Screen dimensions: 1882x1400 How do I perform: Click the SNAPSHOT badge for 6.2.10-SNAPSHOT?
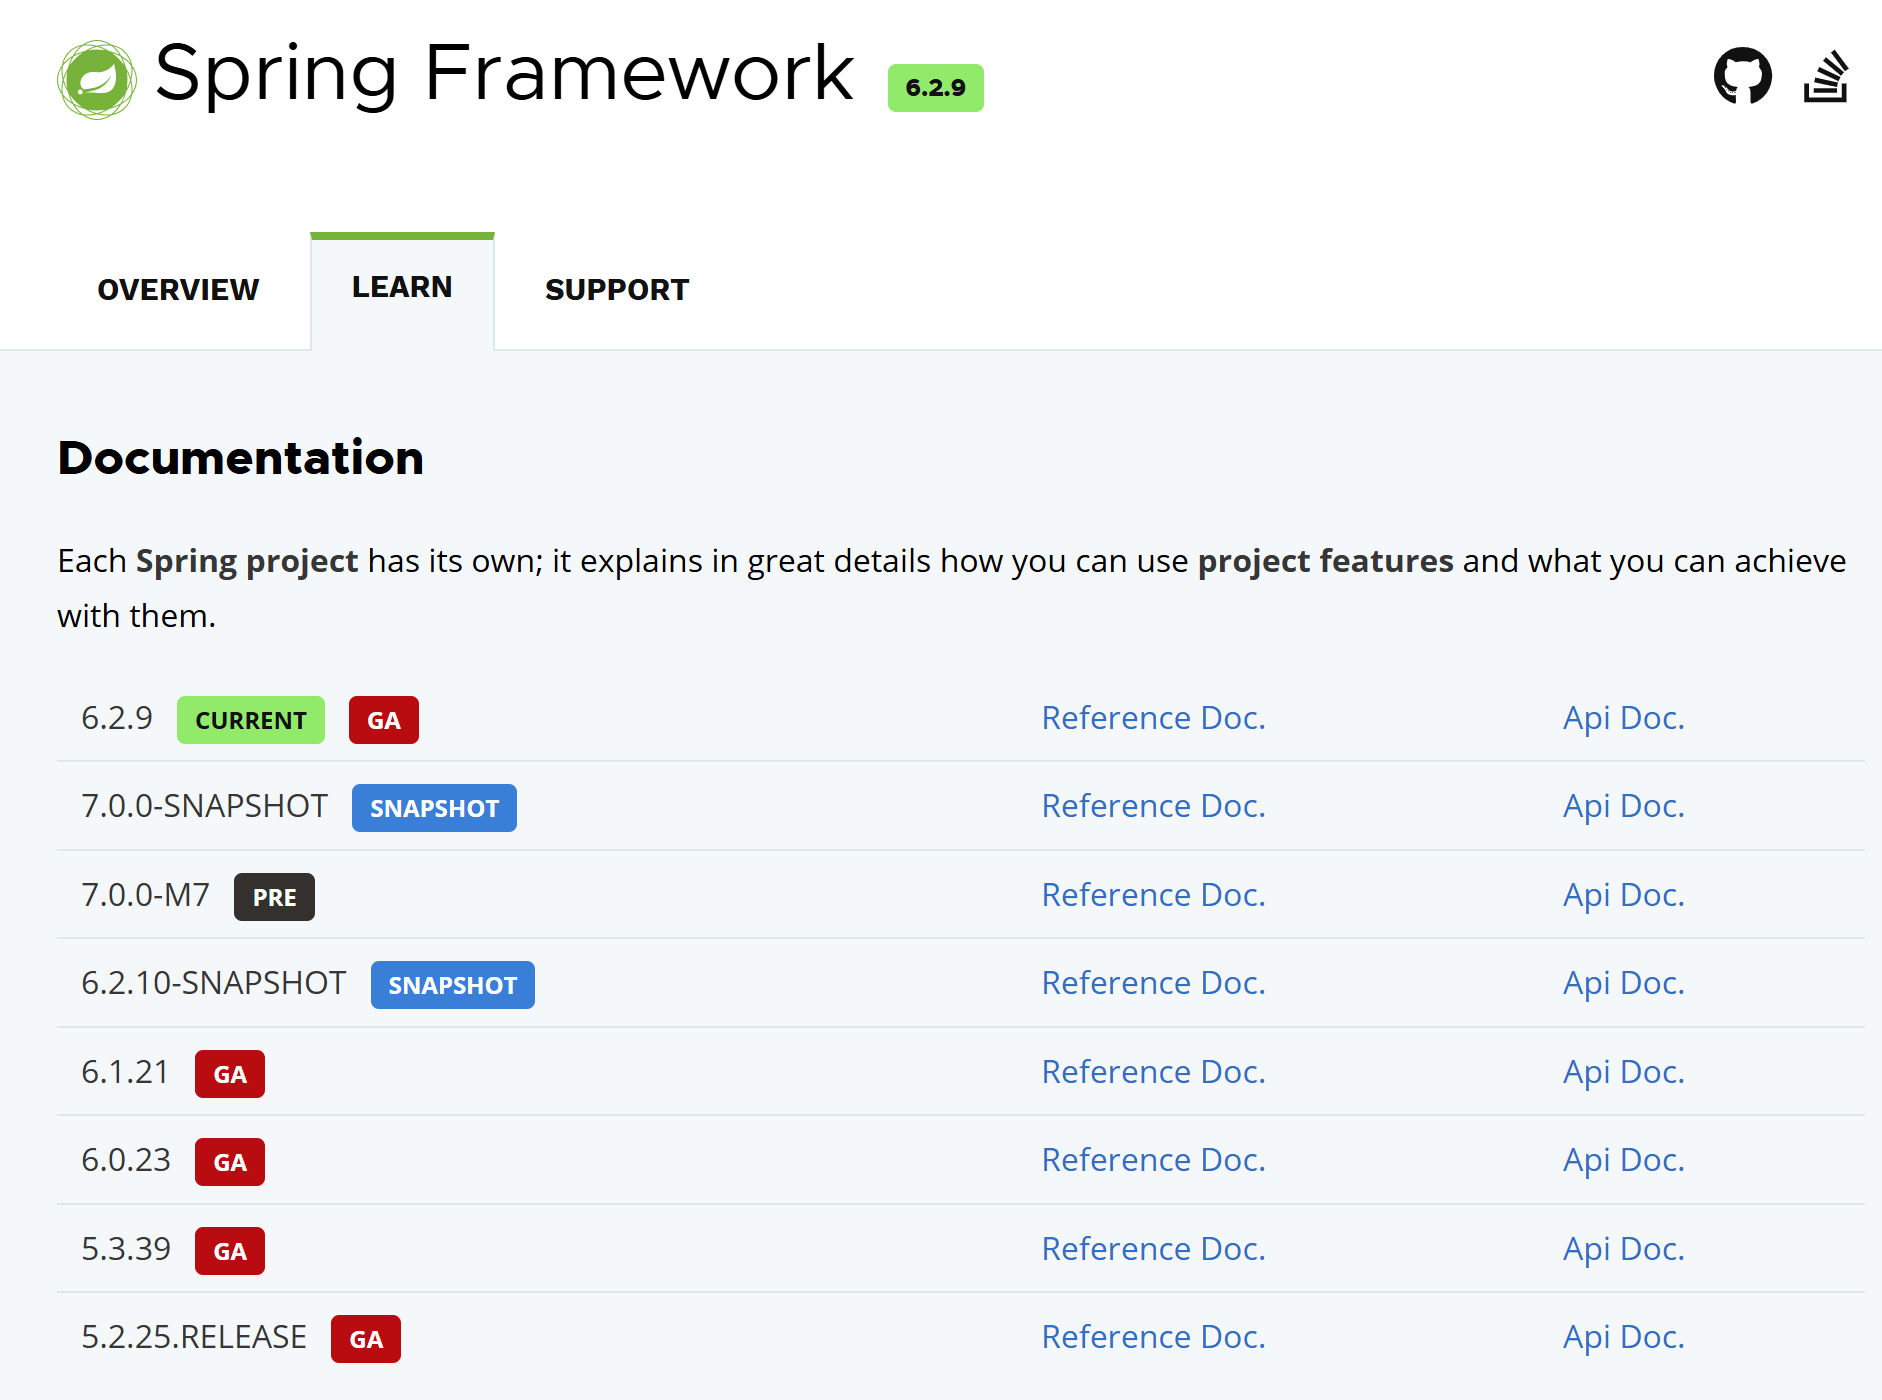coord(453,985)
